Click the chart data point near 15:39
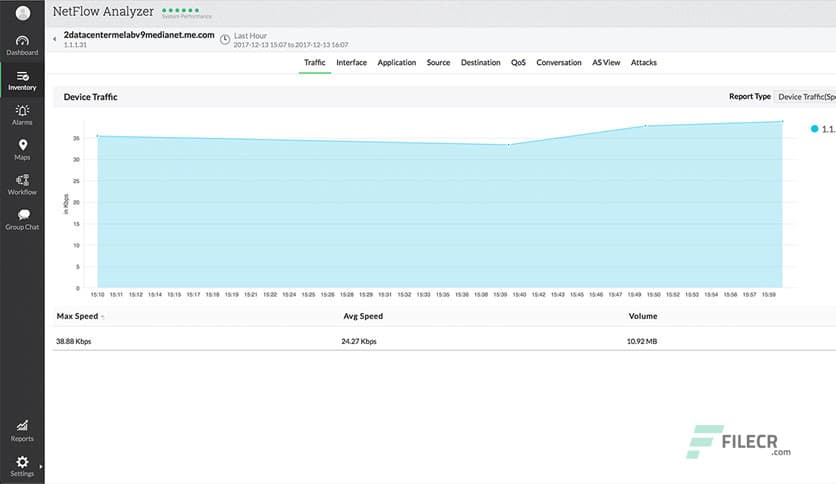Viewport: 836px width, 484px height. point(509,144)
